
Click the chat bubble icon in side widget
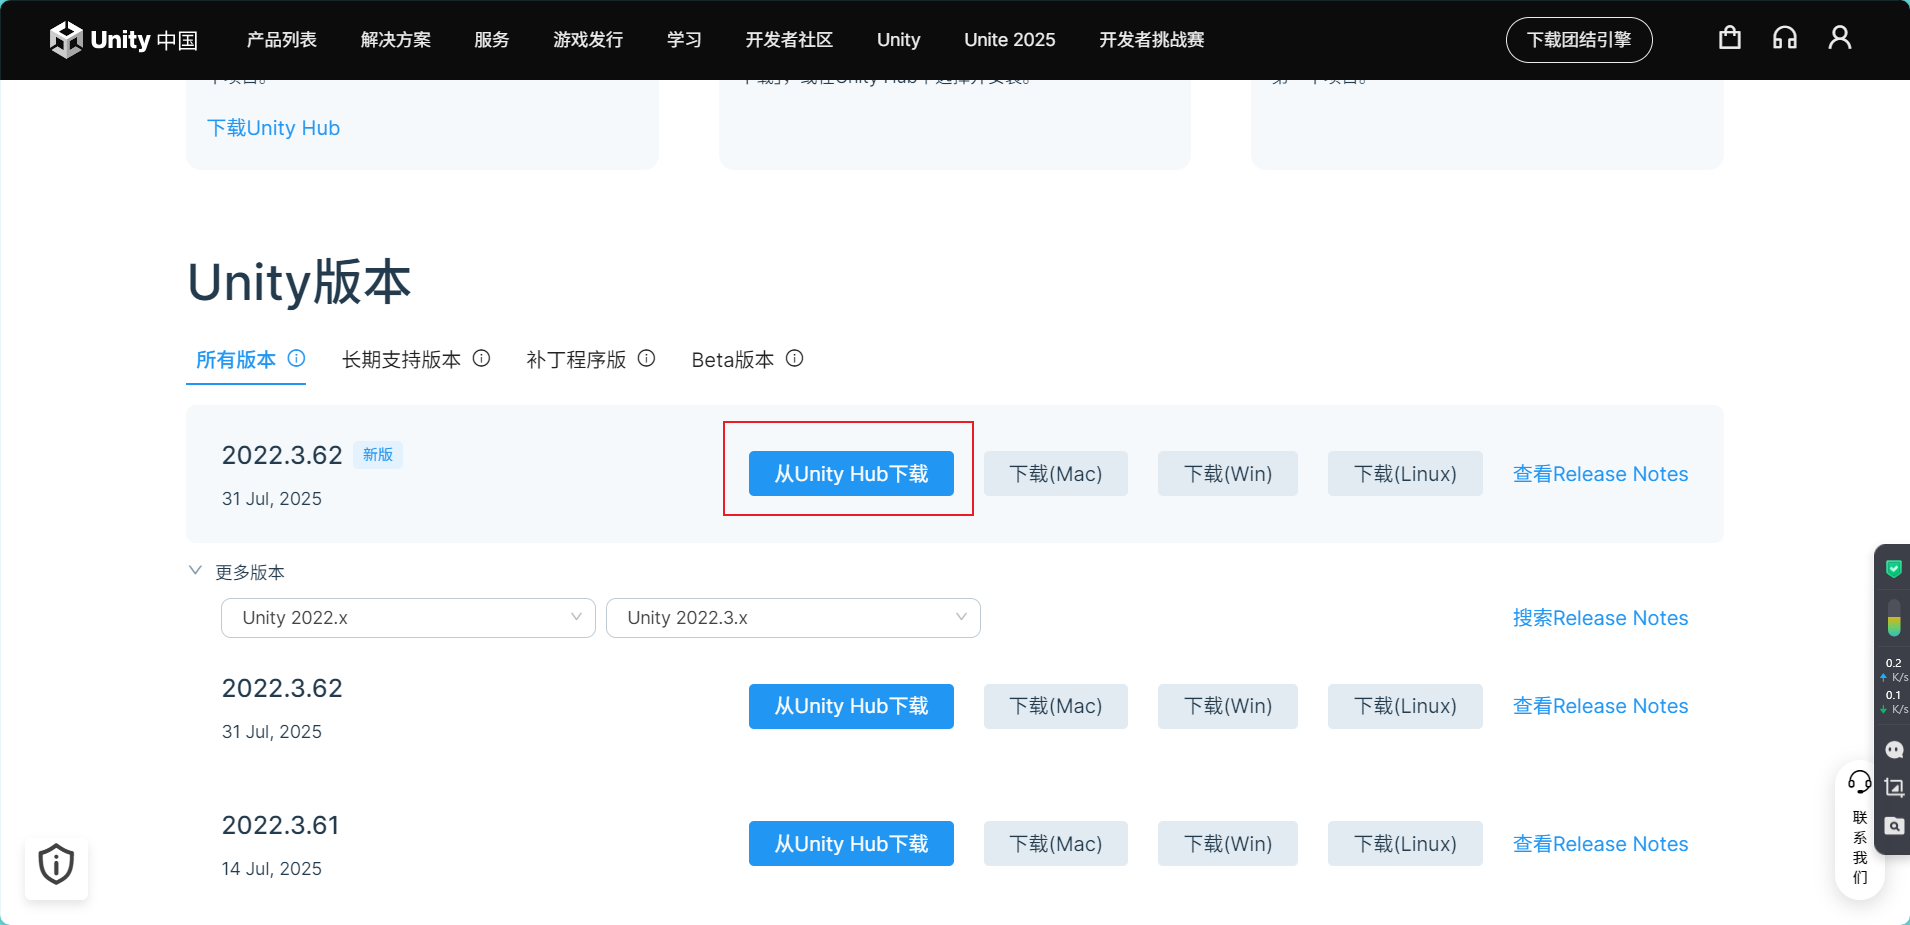[x=1894, y=750]
